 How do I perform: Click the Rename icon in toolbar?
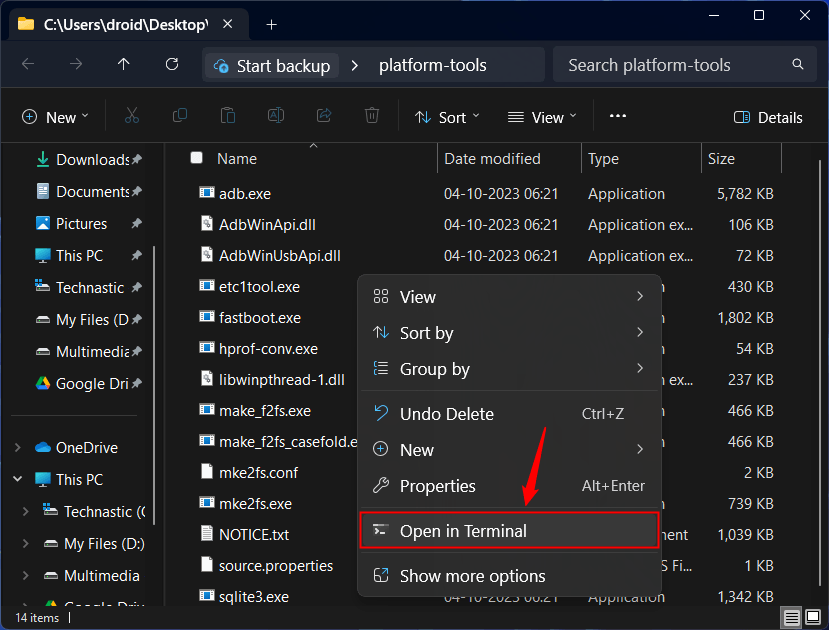click(x=276, y=116)
